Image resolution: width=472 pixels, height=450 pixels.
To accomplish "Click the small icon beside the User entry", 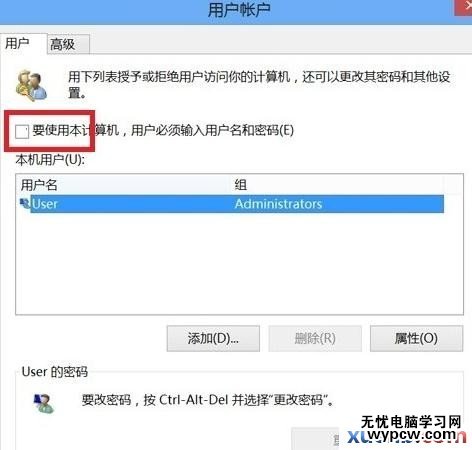I will coord(25,203).
